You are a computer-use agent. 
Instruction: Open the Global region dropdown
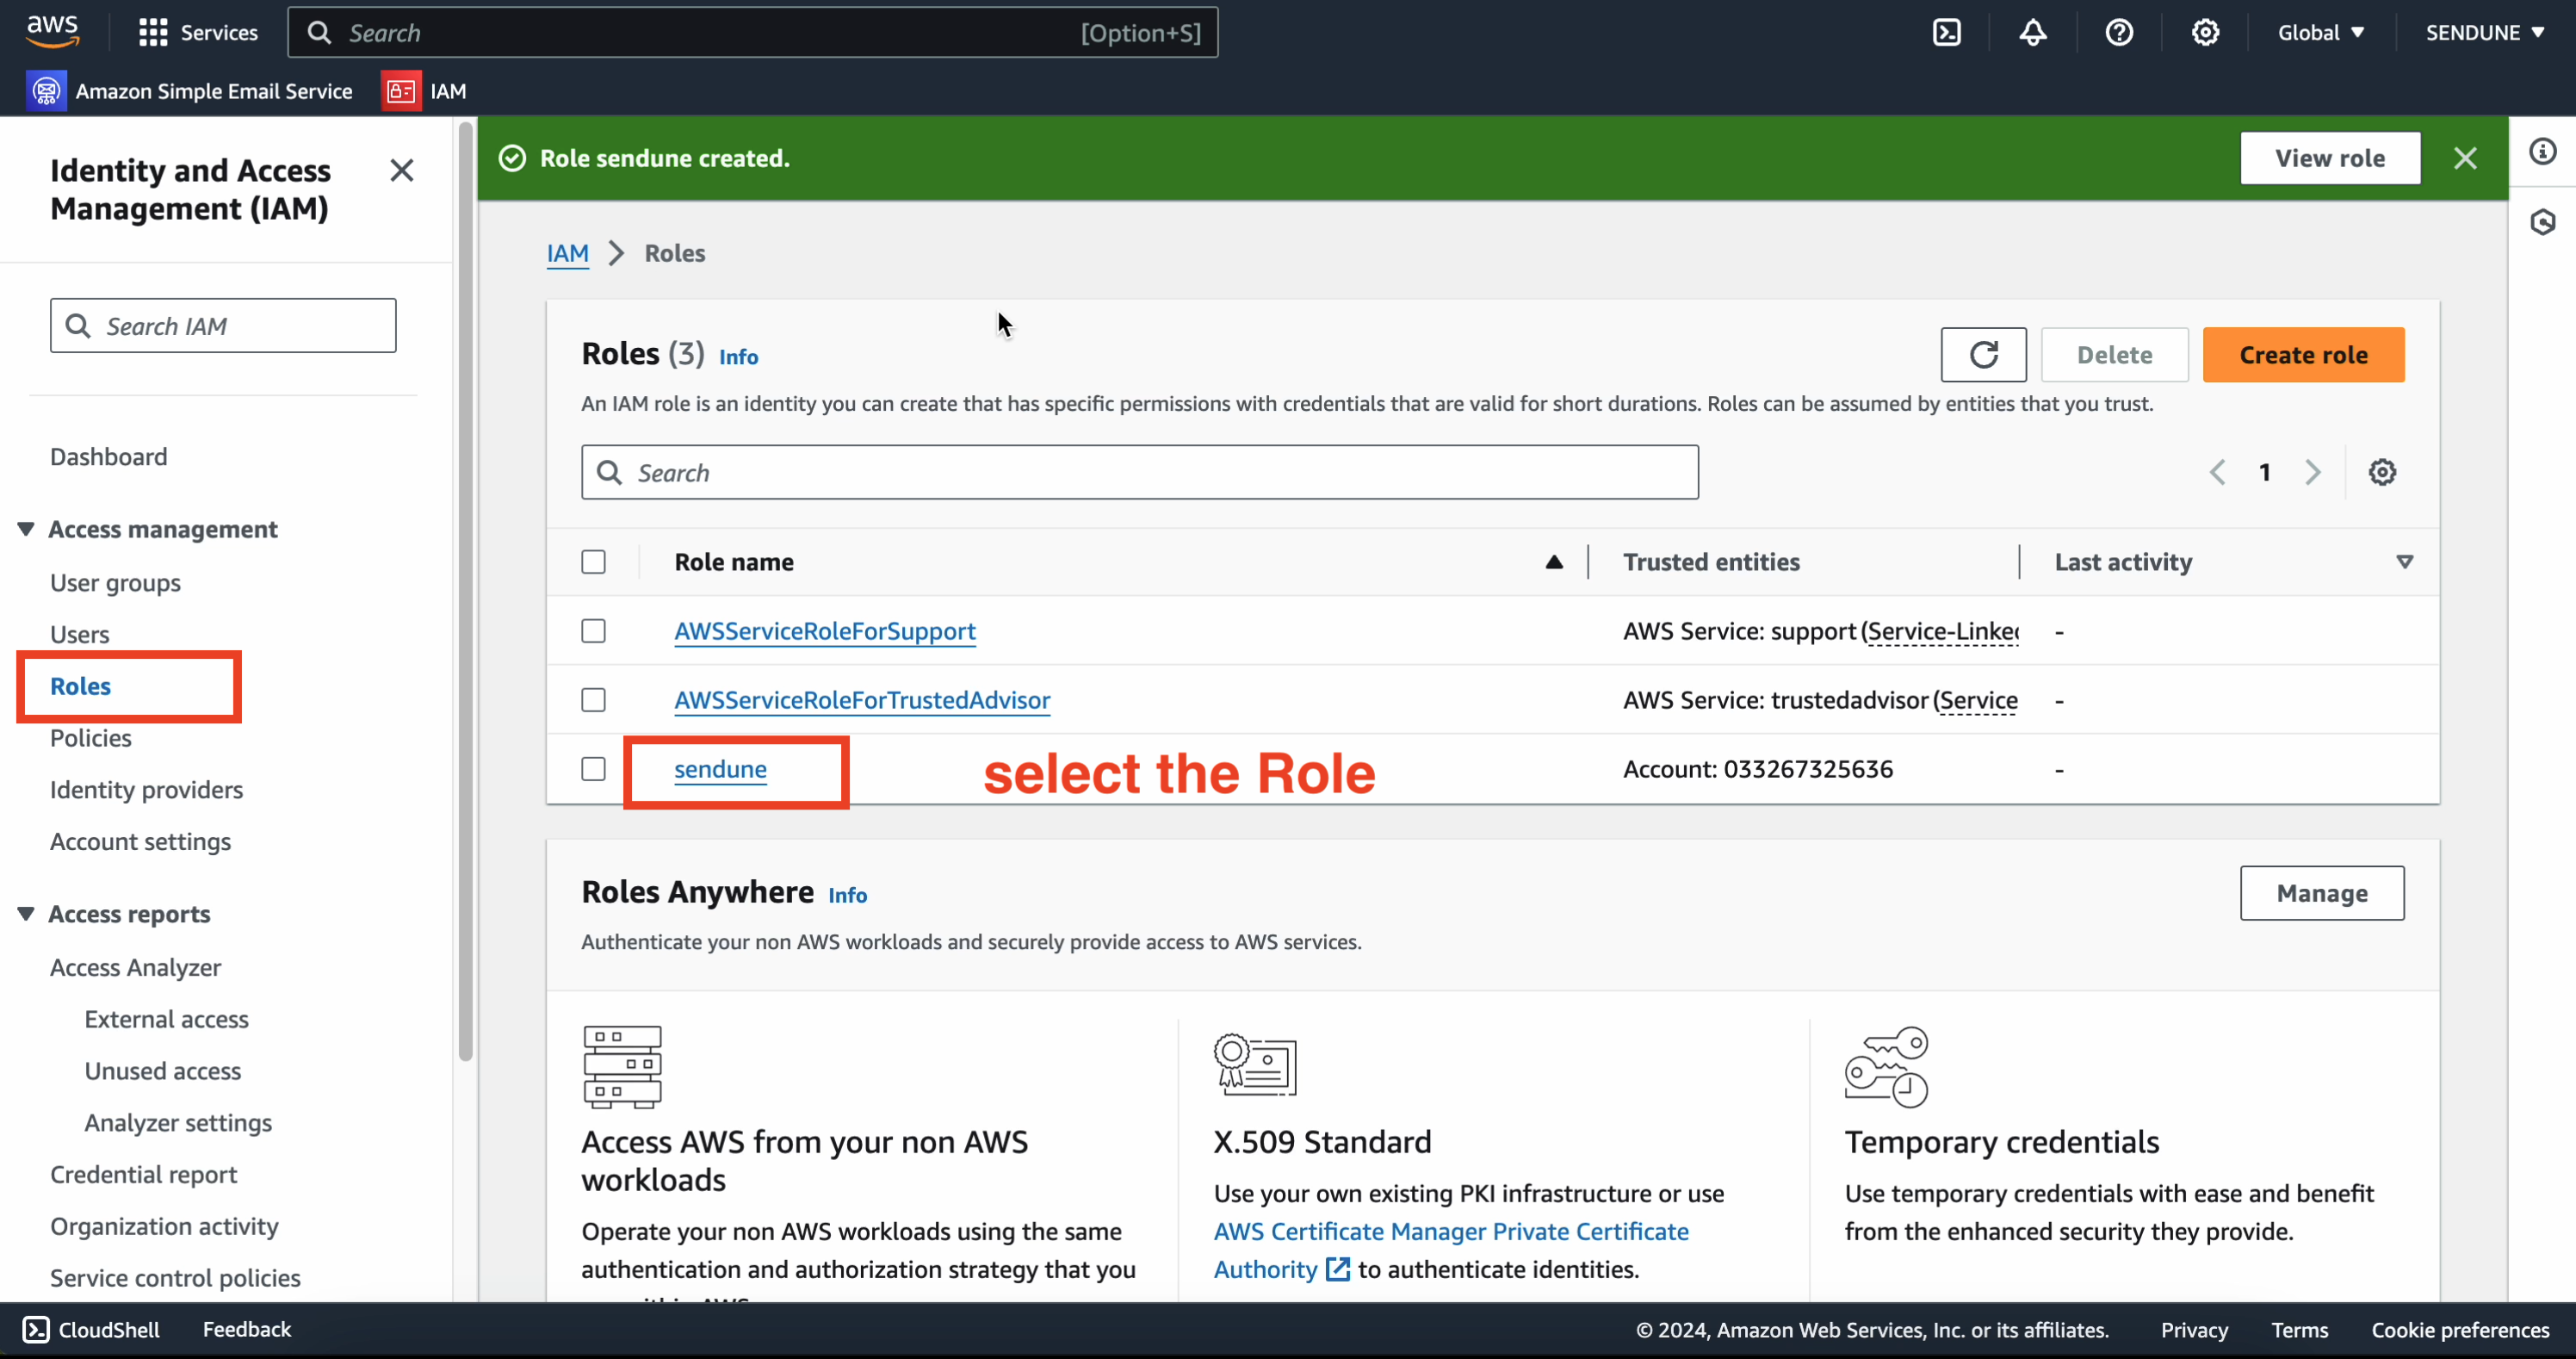[x=2320, y=32]
